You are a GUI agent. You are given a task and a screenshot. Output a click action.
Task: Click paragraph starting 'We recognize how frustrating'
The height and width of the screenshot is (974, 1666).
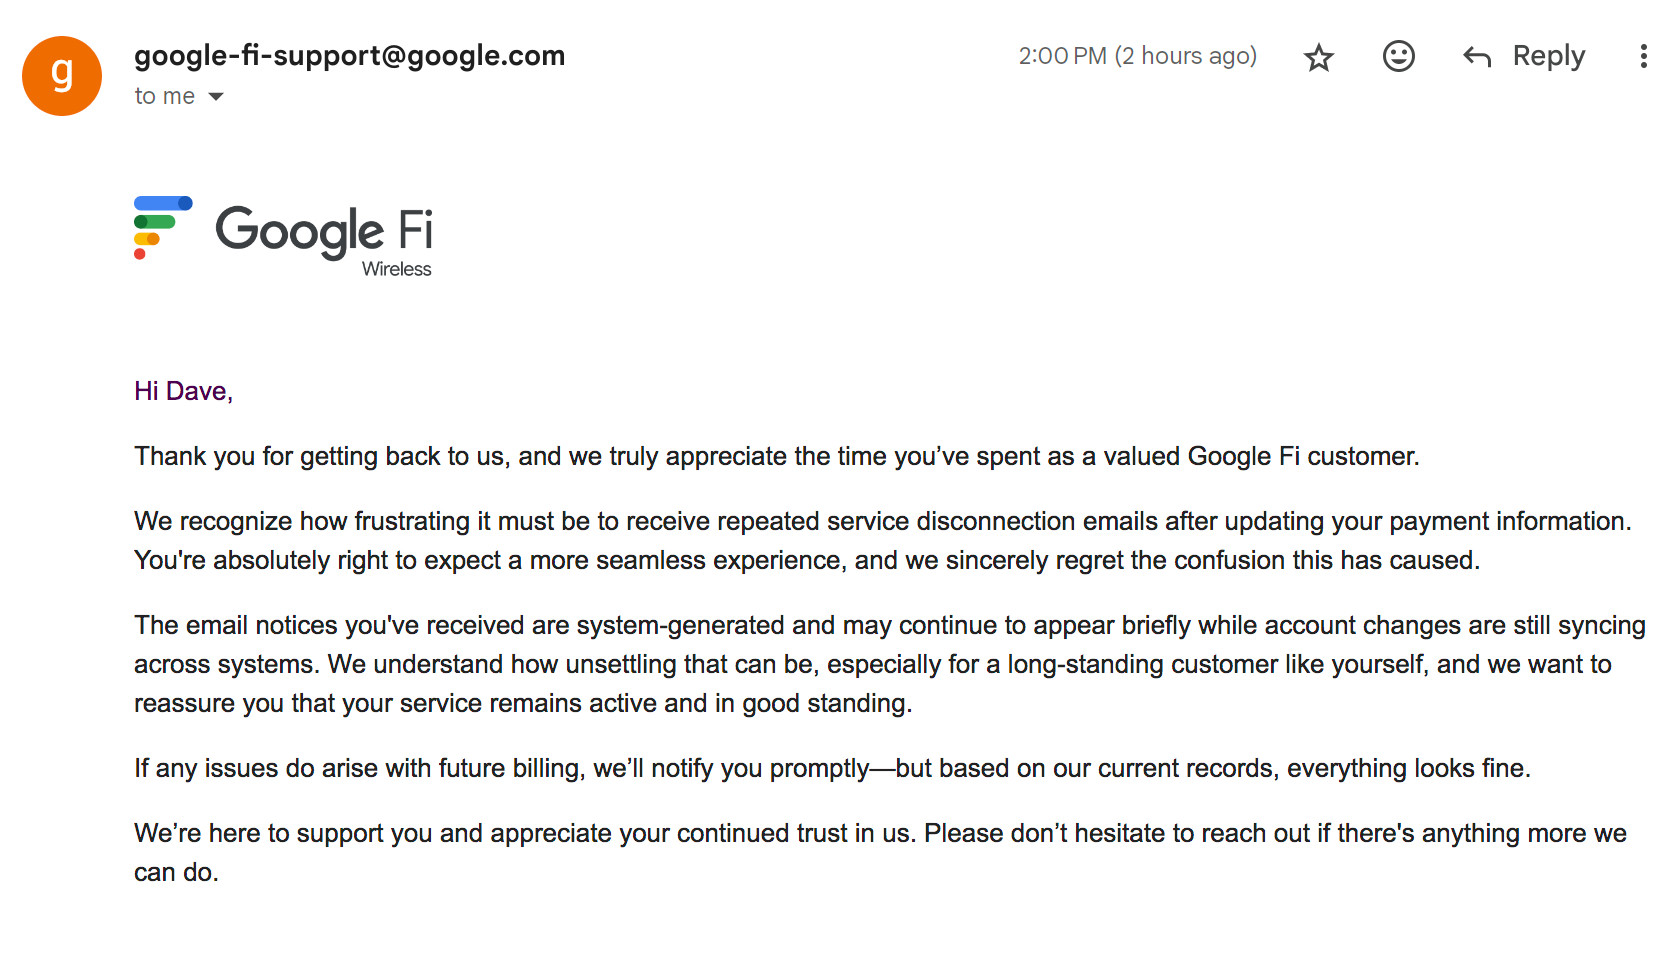click(883, 541)
